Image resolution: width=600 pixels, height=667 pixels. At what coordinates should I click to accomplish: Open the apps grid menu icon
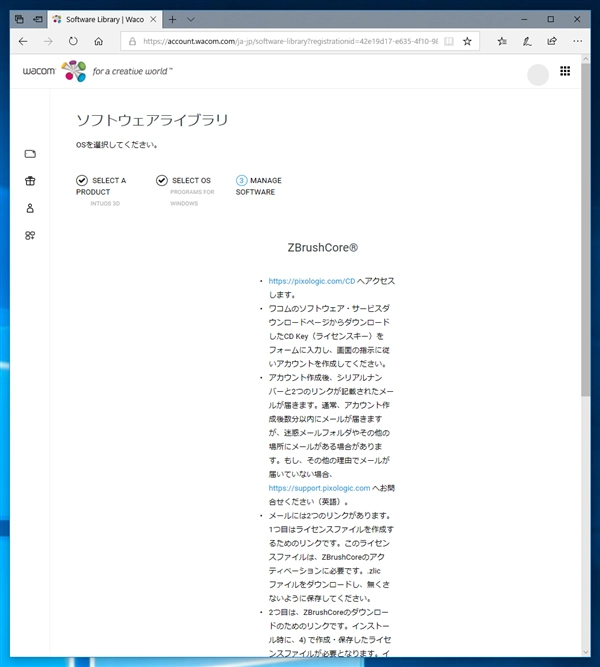click(565, 71)
